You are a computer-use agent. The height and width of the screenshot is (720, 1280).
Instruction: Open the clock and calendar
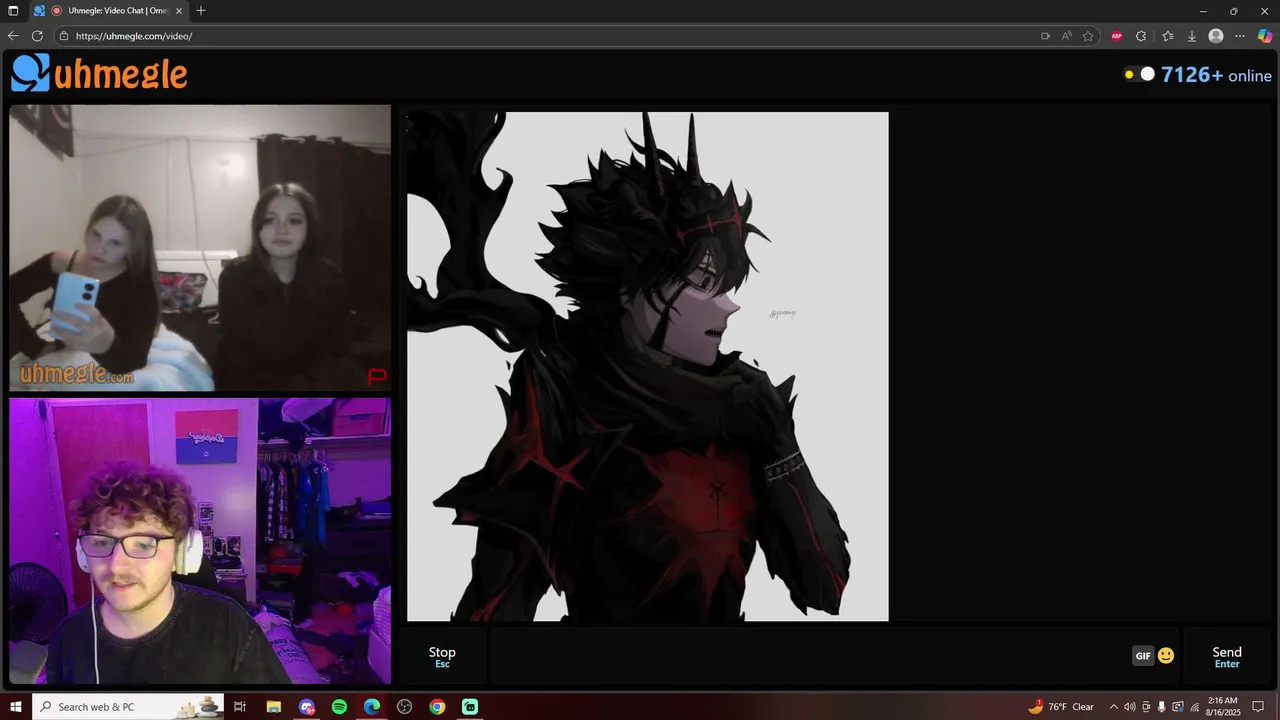coord(1223,707)
